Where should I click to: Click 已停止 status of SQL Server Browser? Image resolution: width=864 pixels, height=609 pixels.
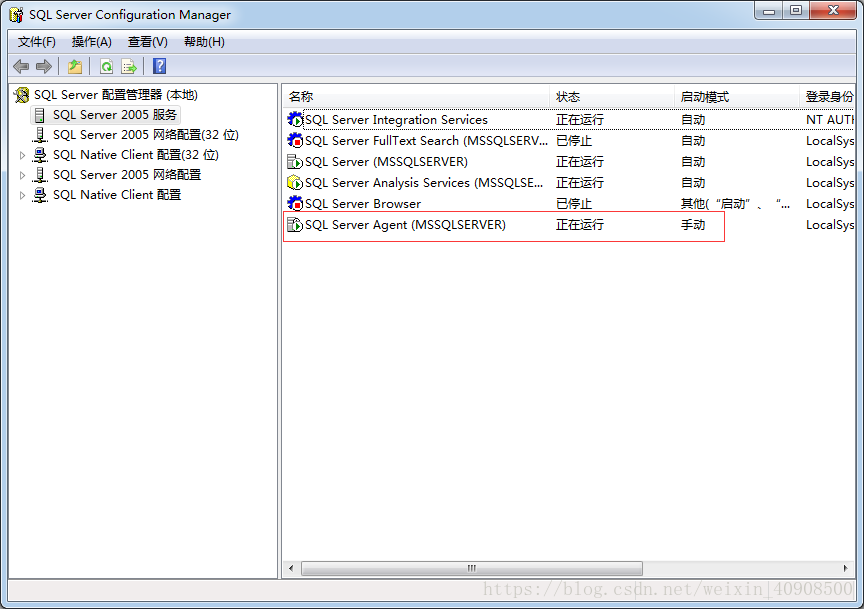tap(574, 203)
